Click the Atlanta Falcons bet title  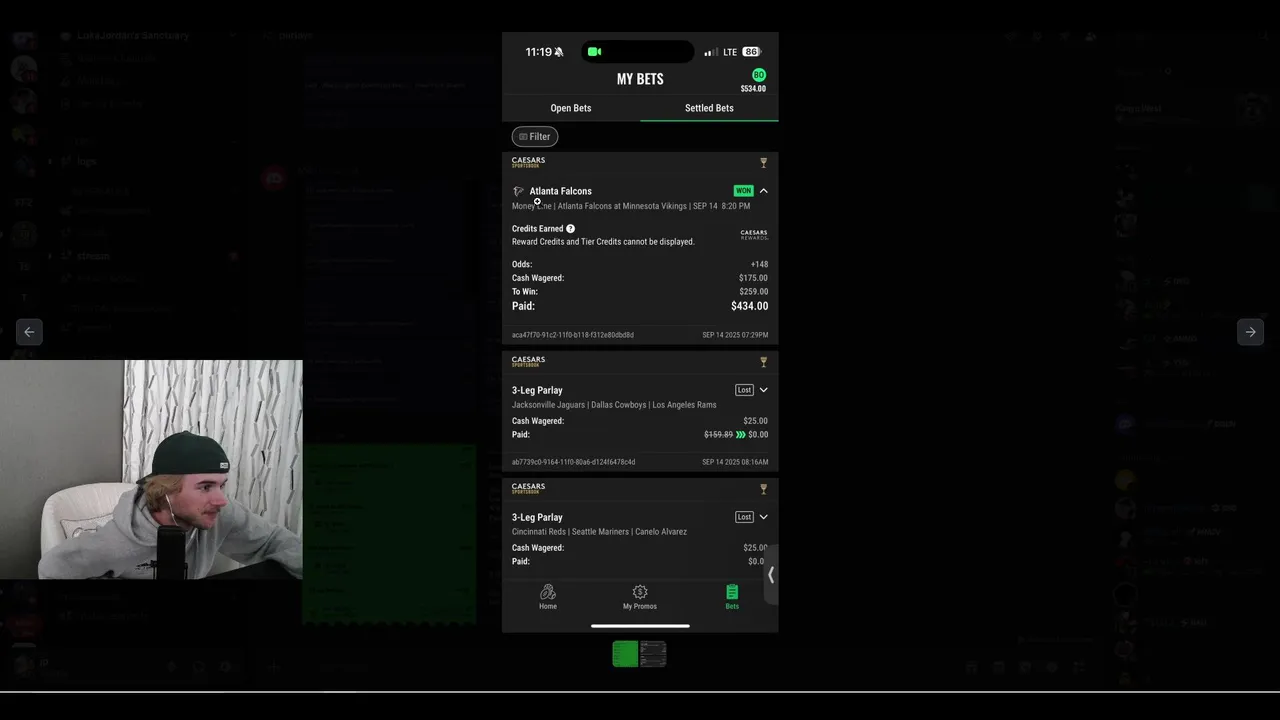560,191
